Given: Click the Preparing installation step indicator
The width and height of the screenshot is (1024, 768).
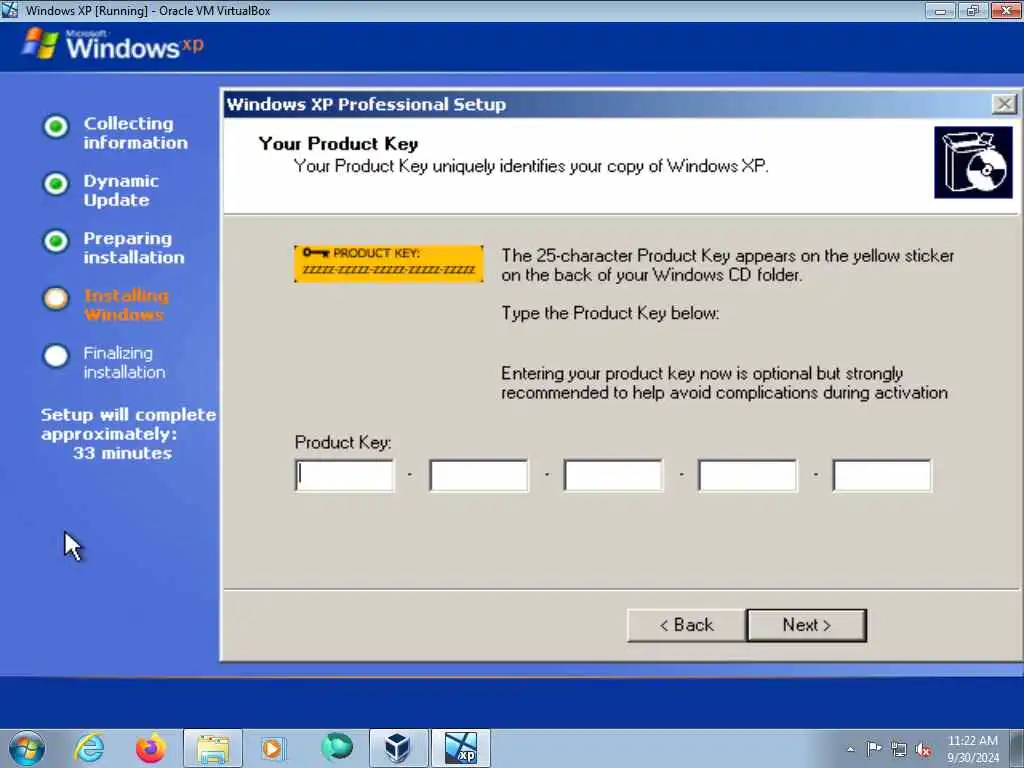Looking at the screenshot, I should tap(56, 241).
